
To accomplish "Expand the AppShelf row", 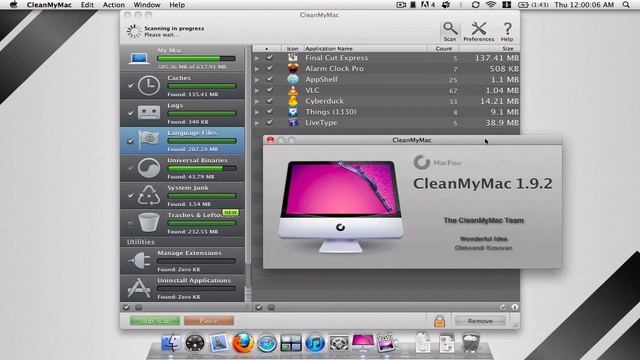I will tap(257, 80).
